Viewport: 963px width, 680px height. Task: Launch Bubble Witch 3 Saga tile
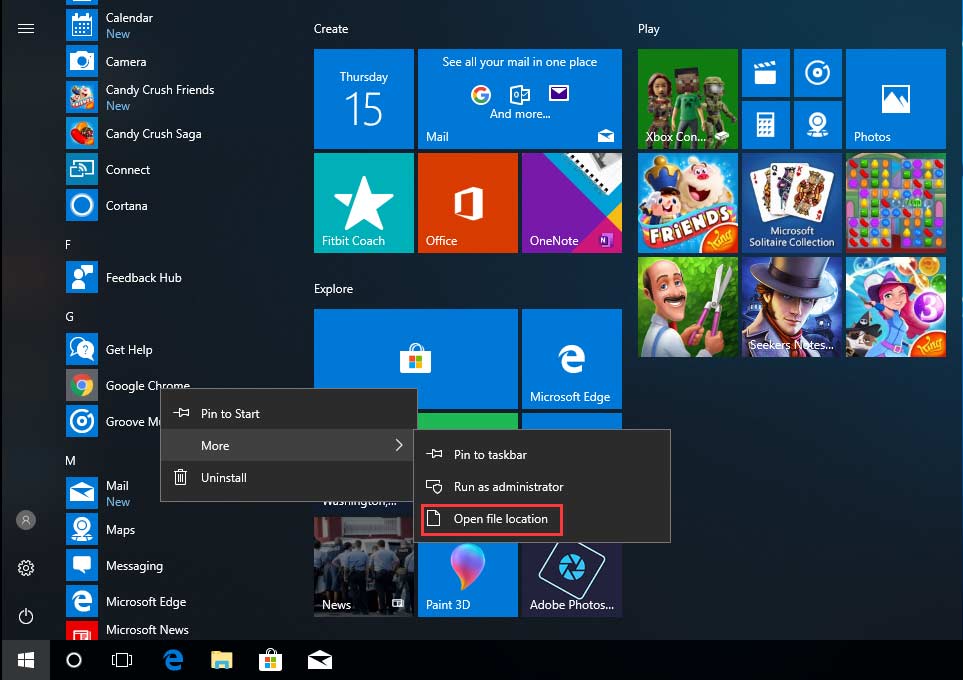[895, 307]
